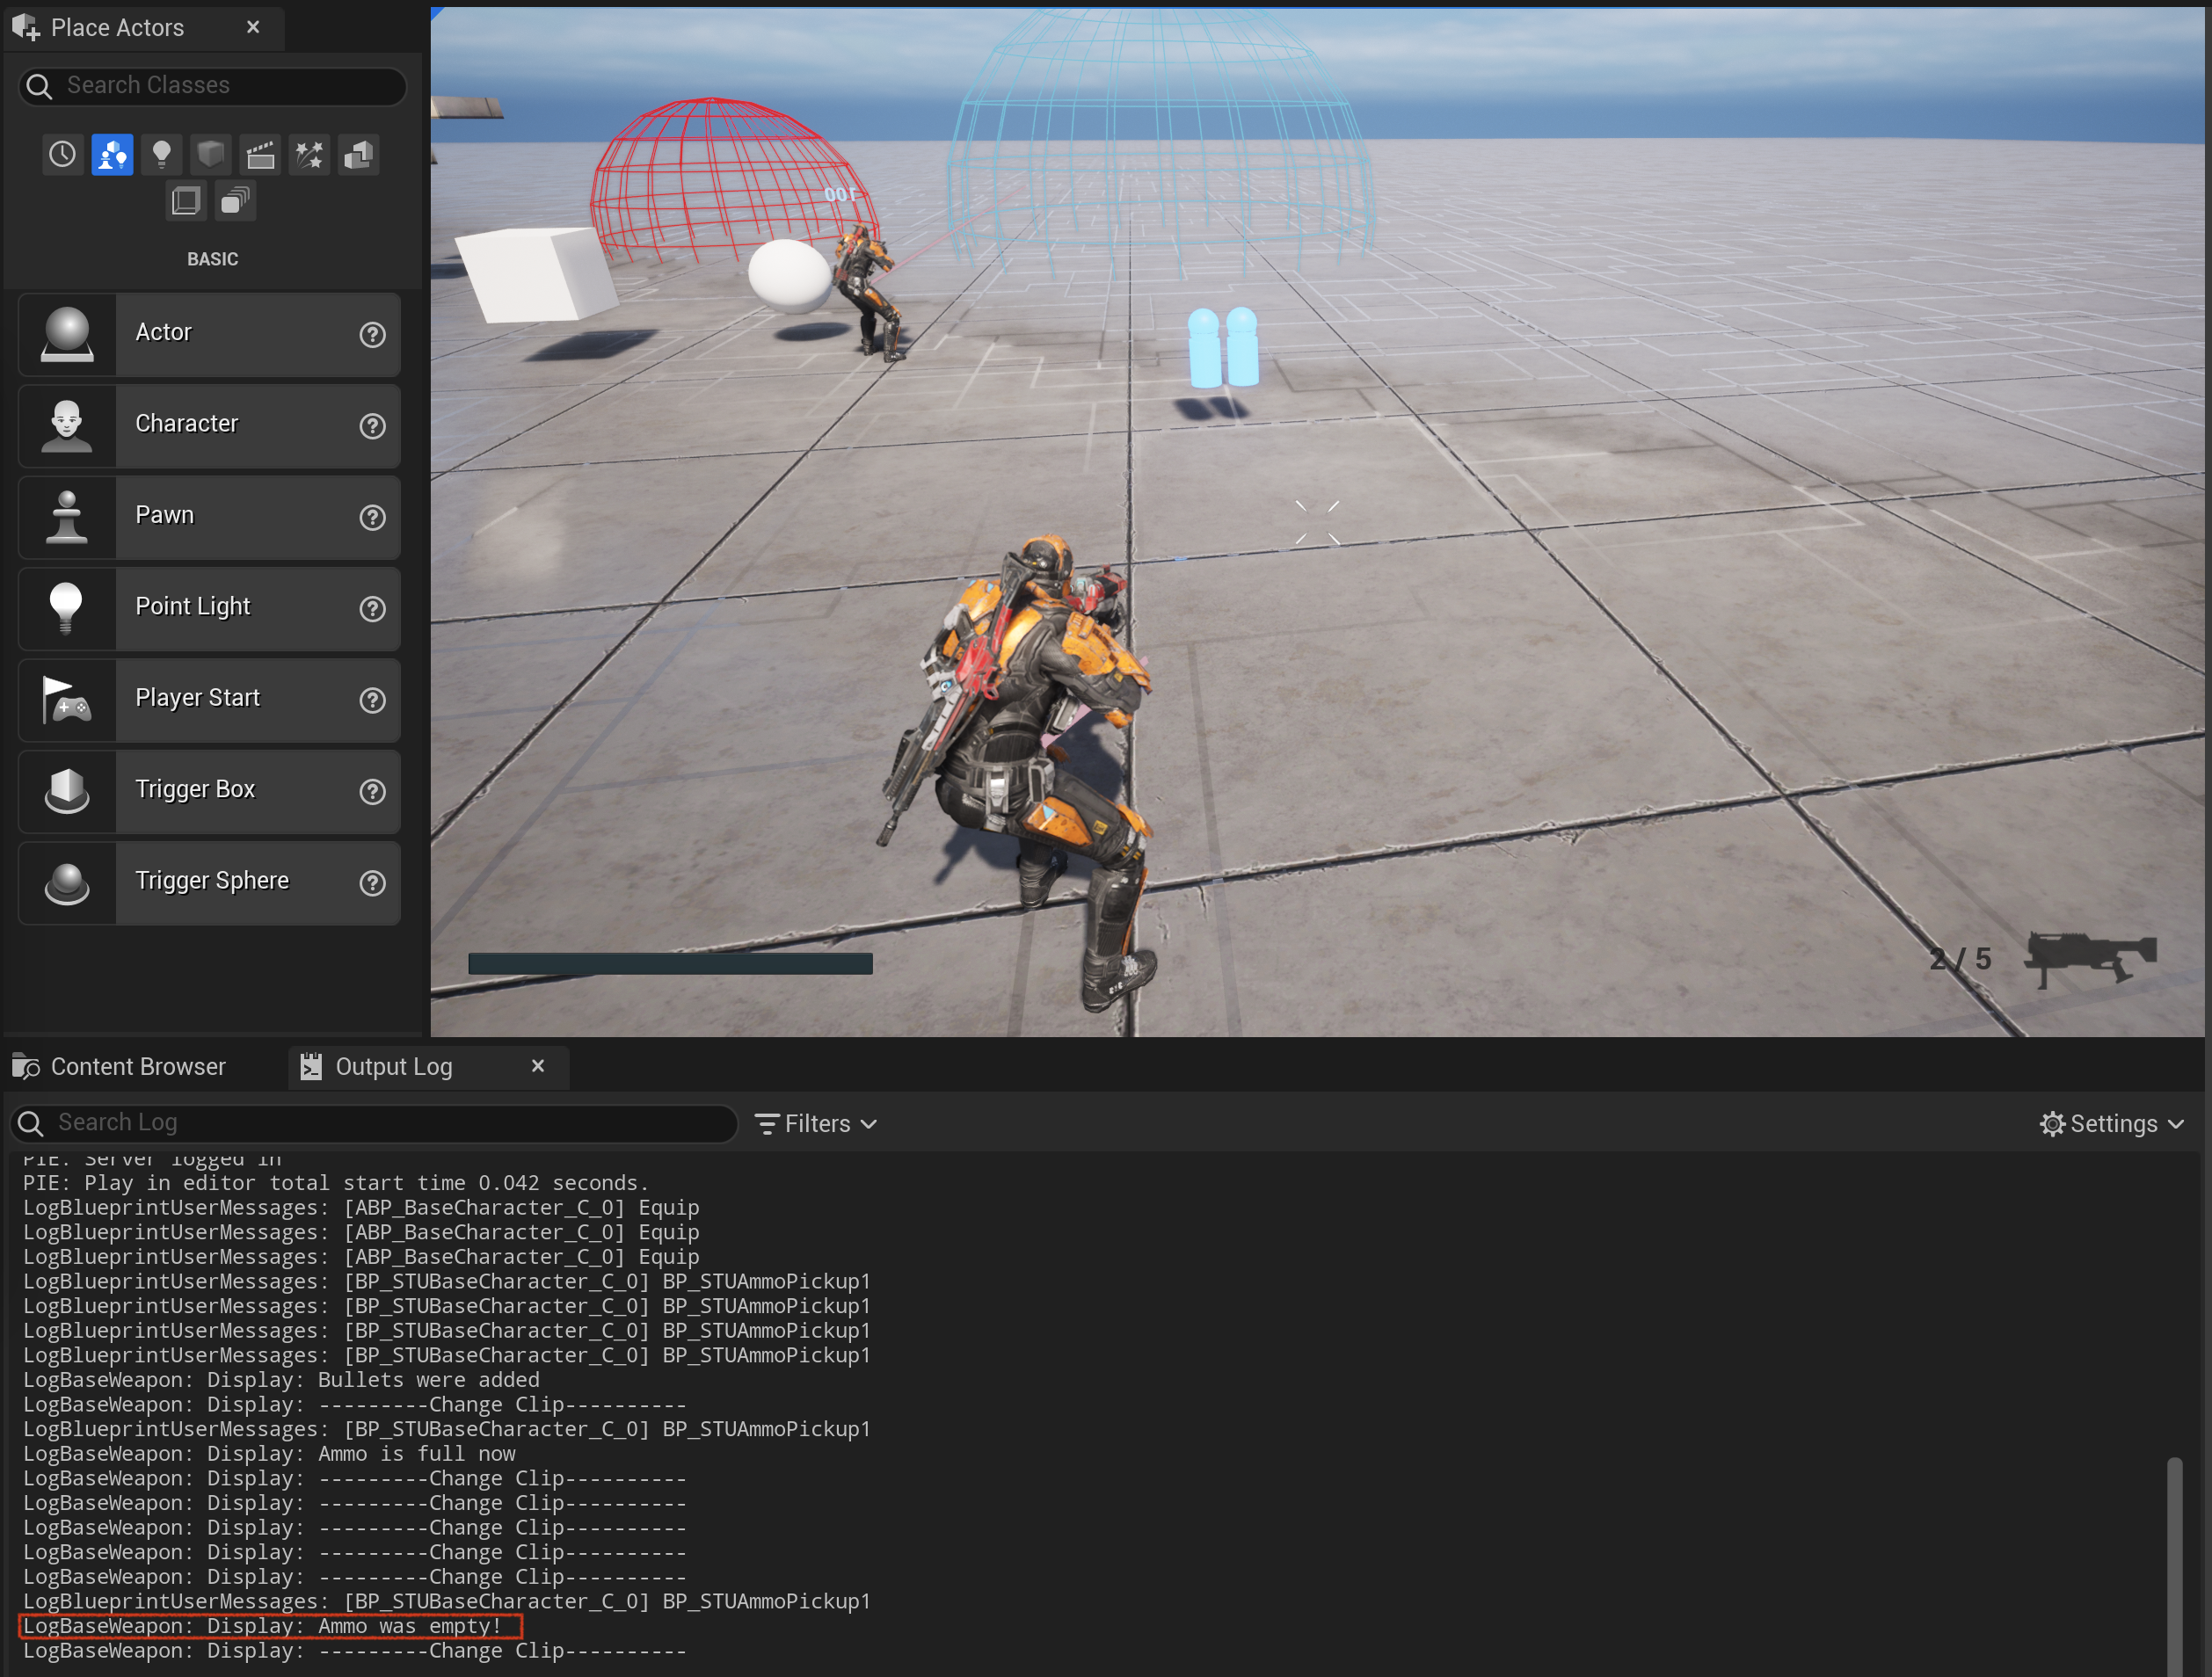Open help for Player Start
Viewport: 2212px width, 1677px height.
373,700
